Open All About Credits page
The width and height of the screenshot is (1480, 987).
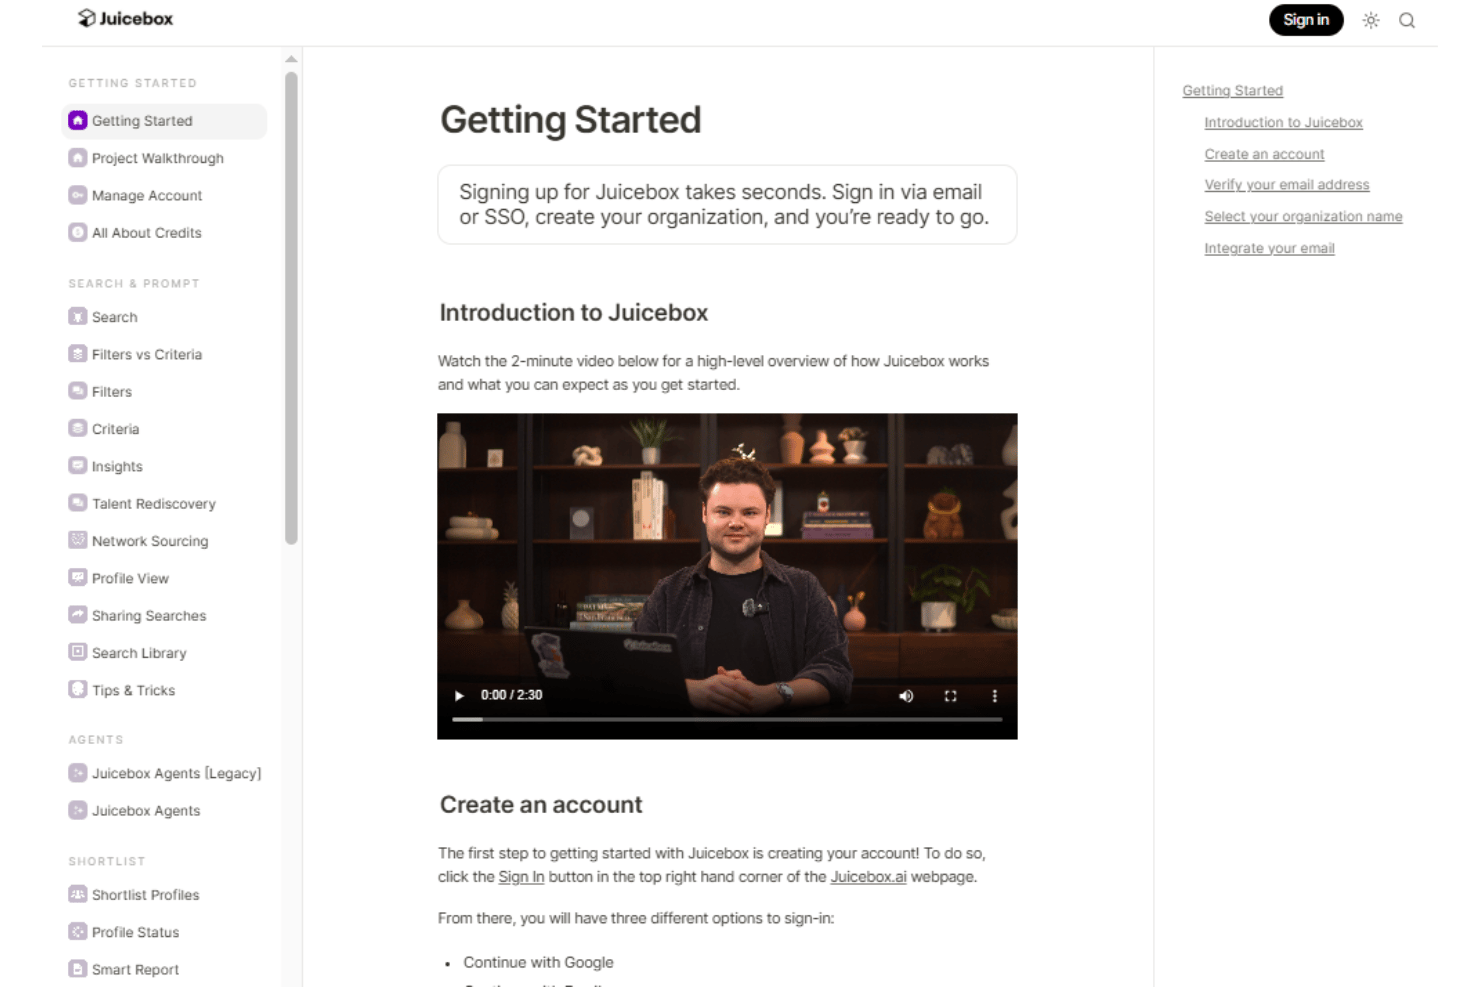pos(147,232)
